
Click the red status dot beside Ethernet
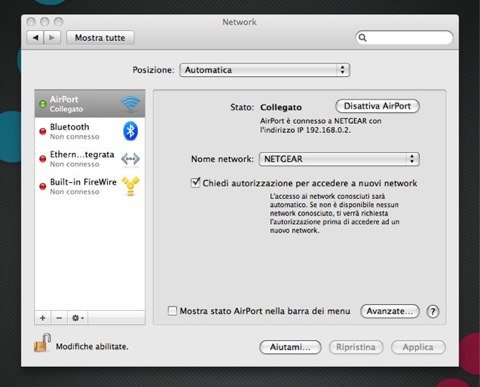point(43,159)
